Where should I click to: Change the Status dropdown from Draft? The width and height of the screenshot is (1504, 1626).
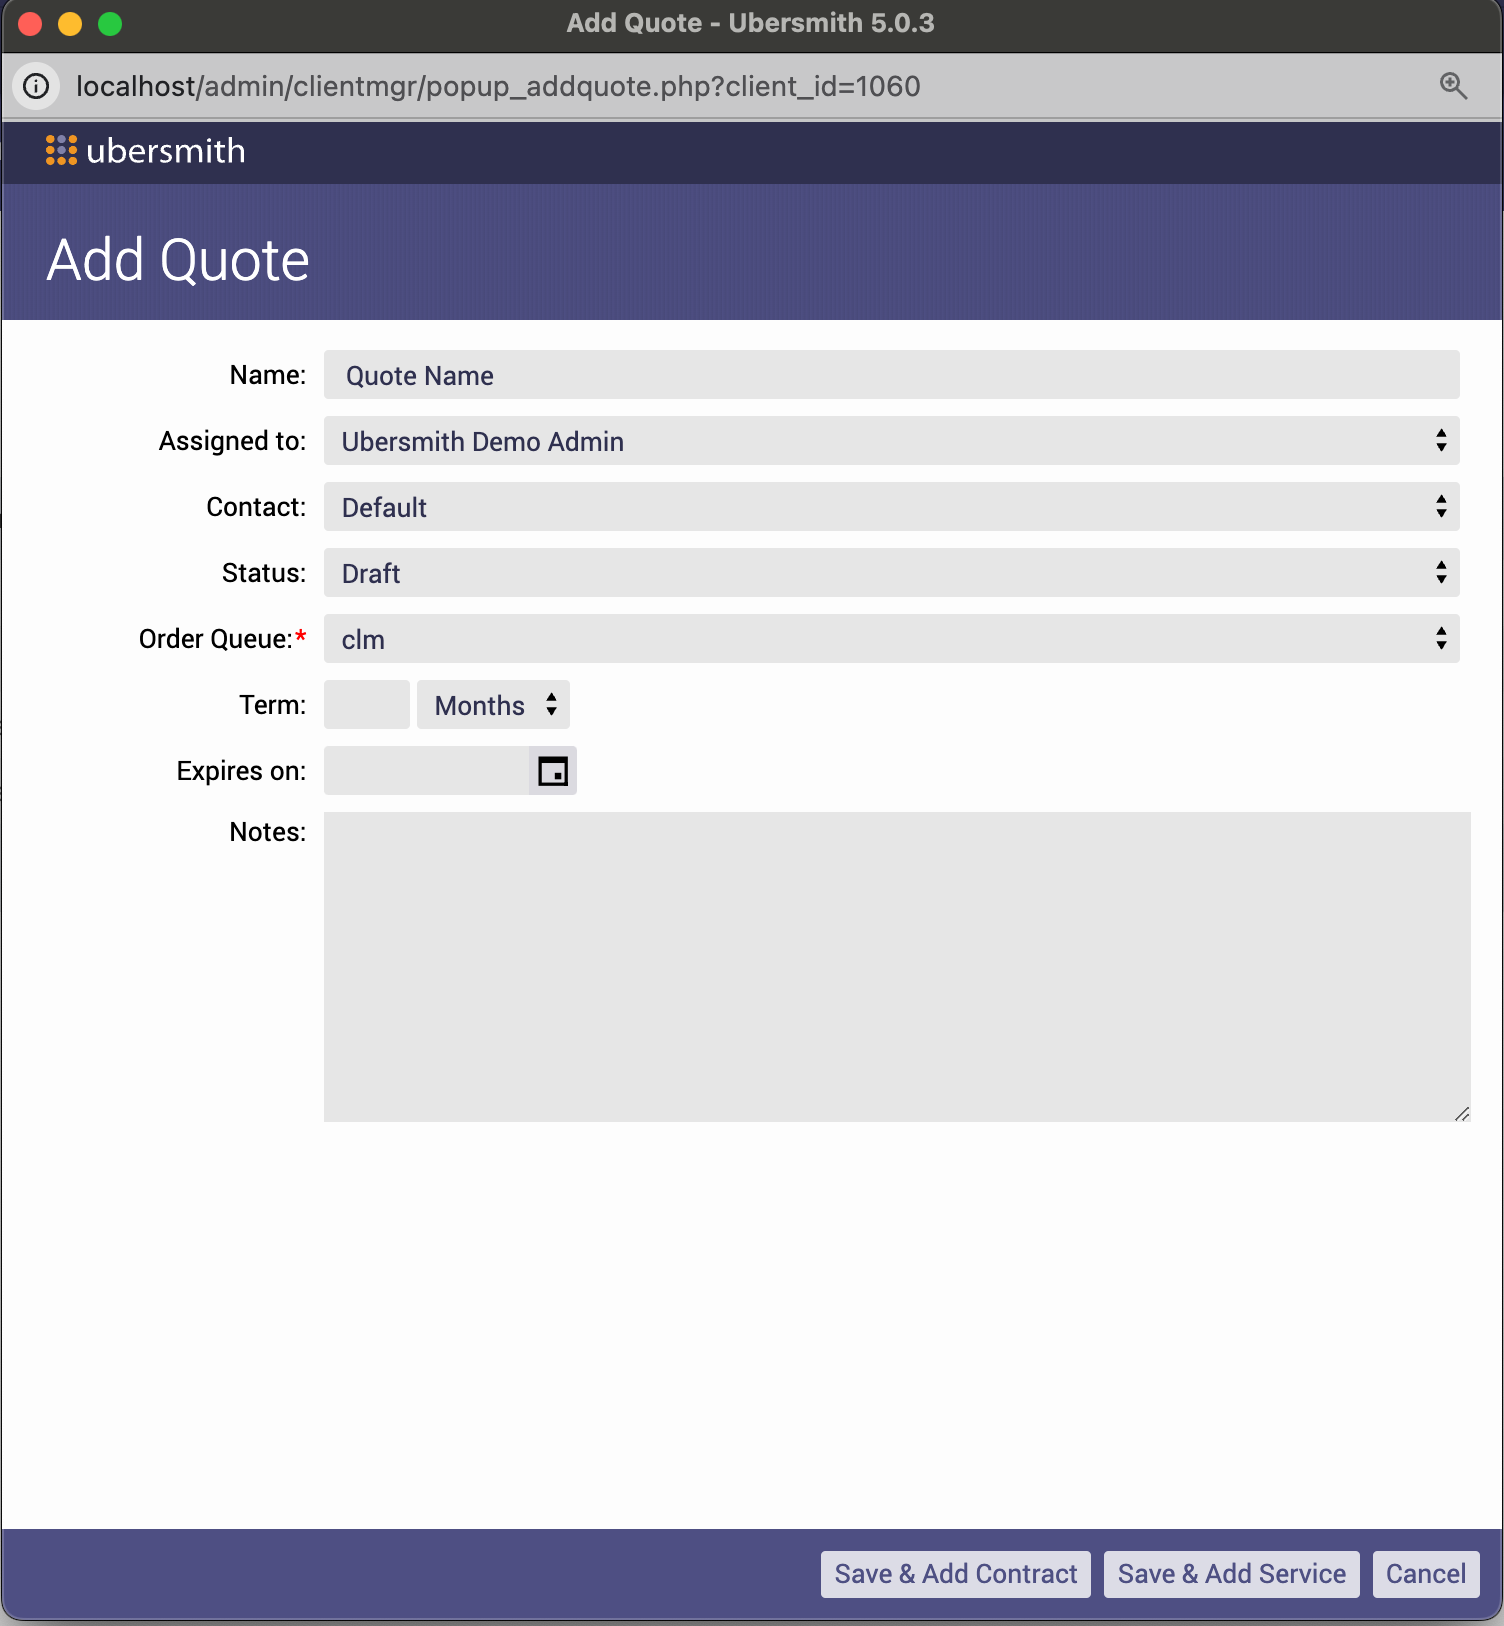click(890, 573)
